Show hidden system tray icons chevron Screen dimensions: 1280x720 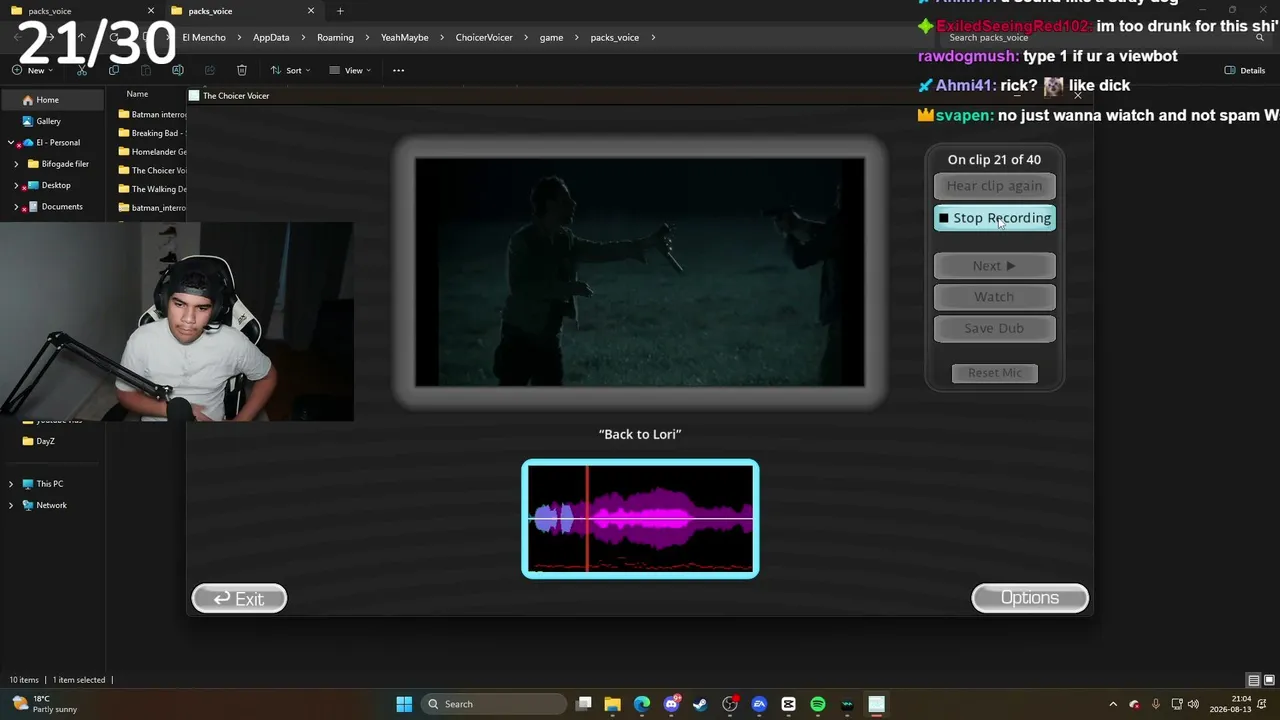[1113, 704]
